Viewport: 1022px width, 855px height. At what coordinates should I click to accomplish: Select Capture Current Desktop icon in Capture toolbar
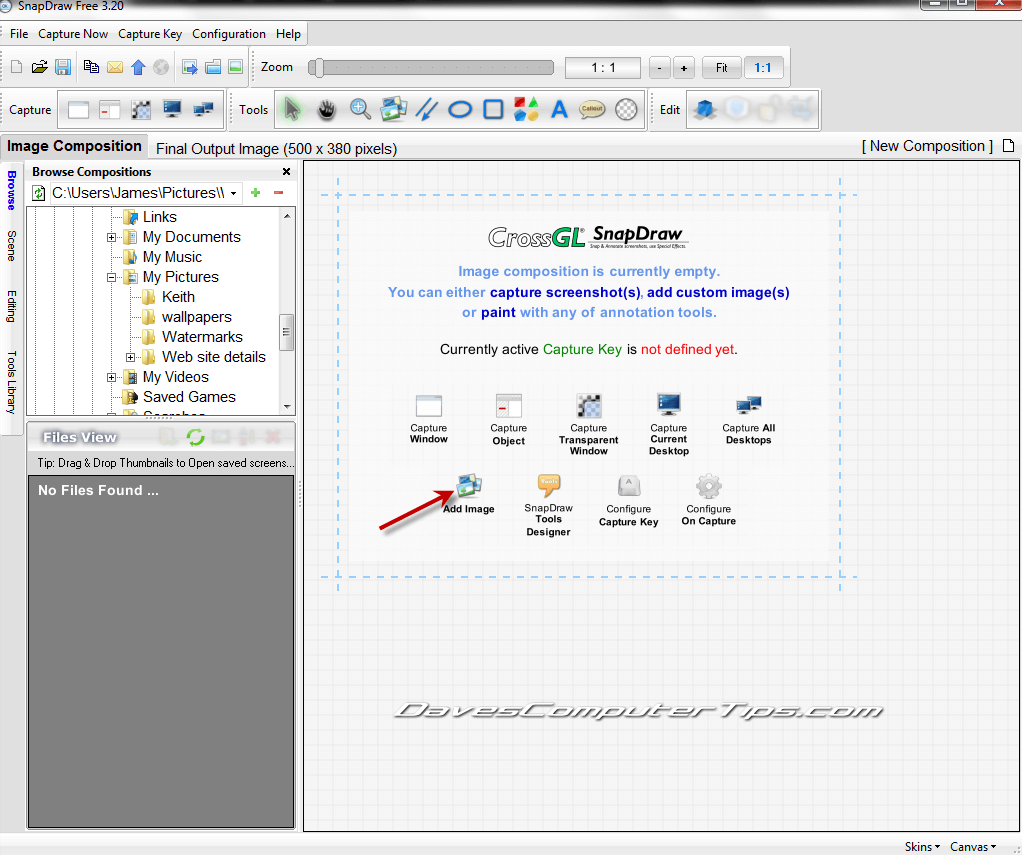click(172, 109)
